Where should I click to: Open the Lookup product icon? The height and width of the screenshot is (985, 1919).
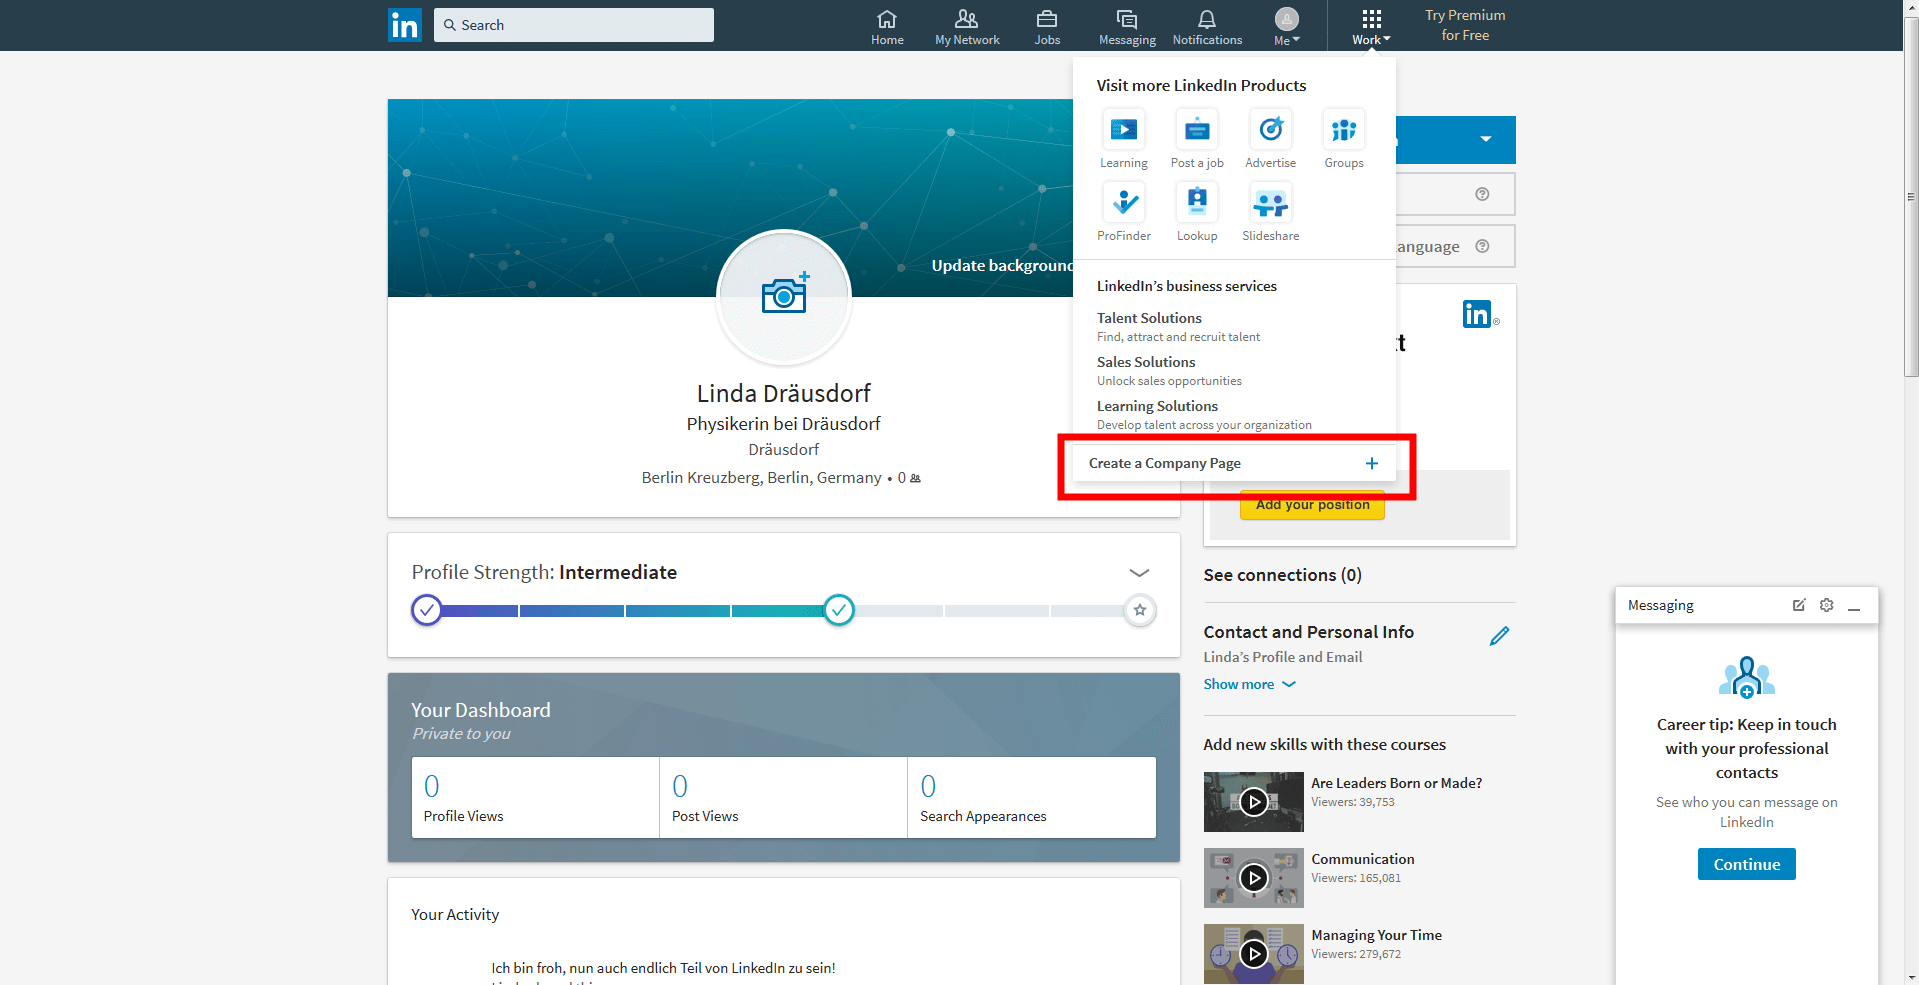tap(1197, 202)
